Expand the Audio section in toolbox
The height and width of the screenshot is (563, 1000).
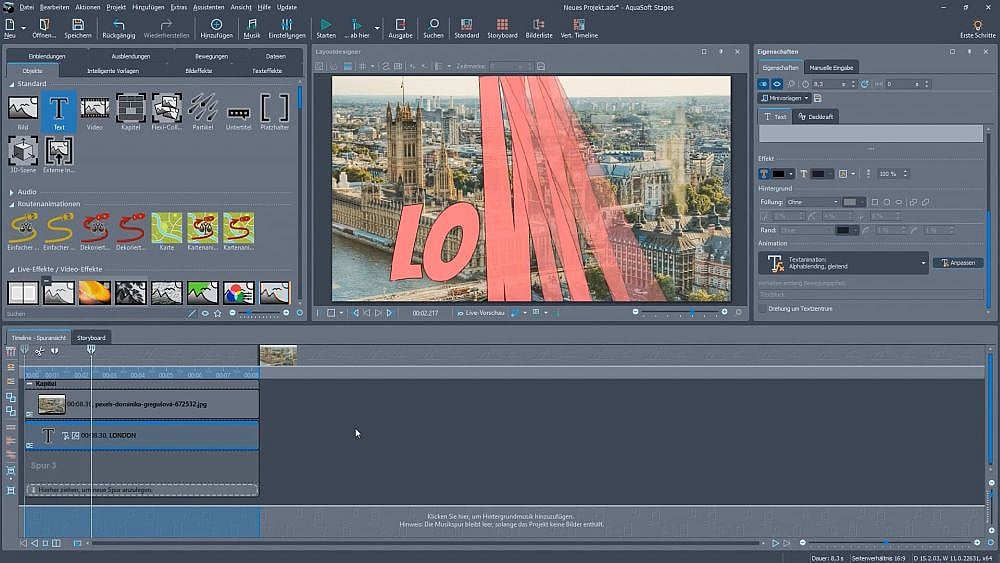[x=27, y=191]
